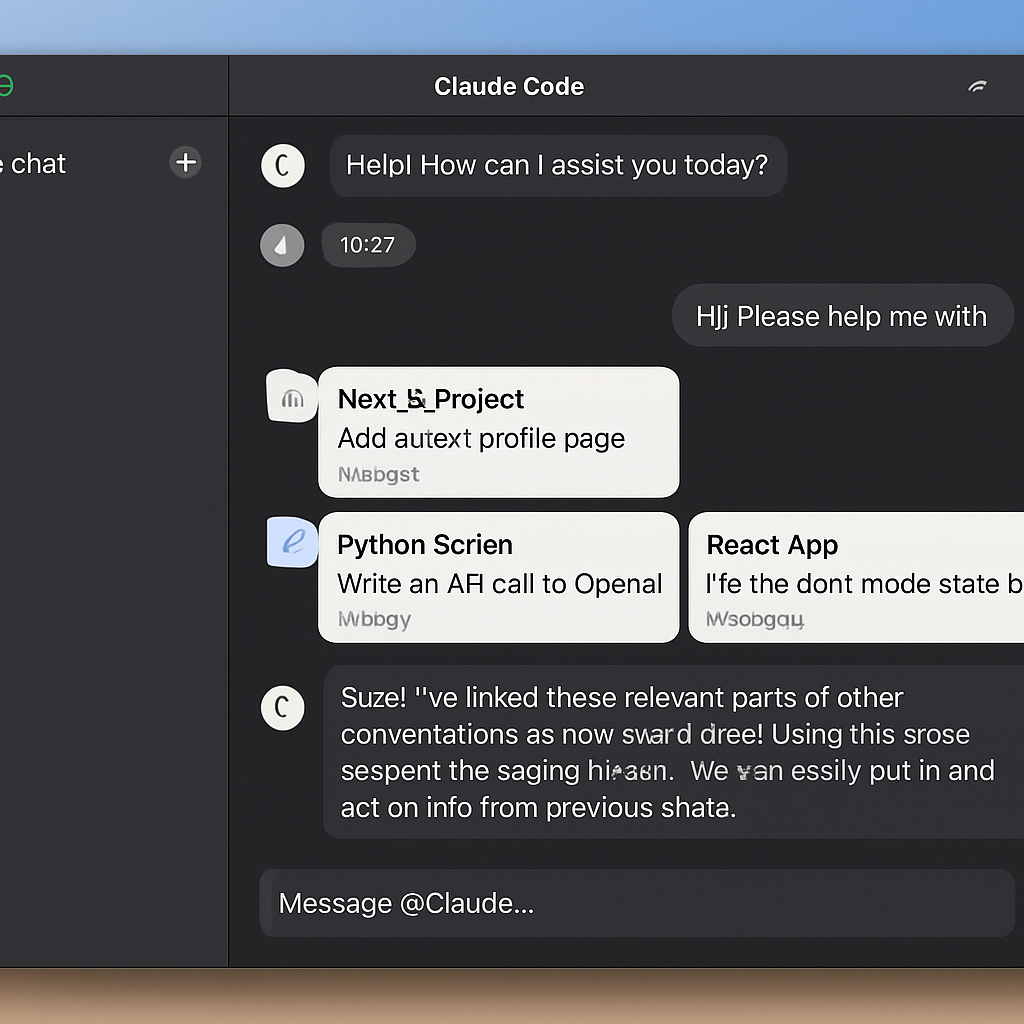The height and width of the screenshot is (1024, 1024).
Task: Click the gray label under React App description
Action: coord(755,619)
